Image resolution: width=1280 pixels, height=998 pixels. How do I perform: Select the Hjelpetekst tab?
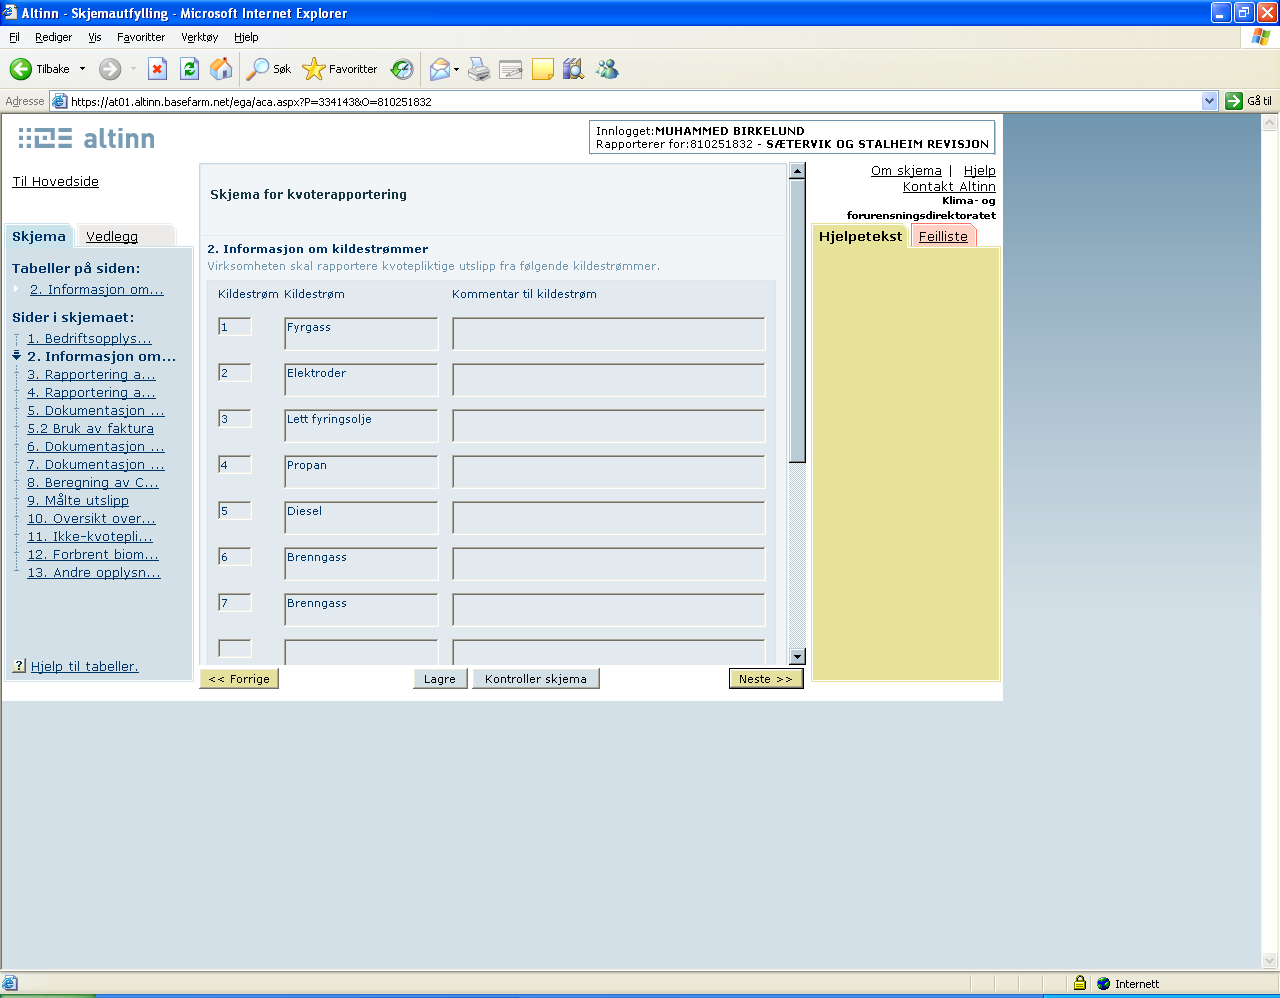[x=860, y=236]
